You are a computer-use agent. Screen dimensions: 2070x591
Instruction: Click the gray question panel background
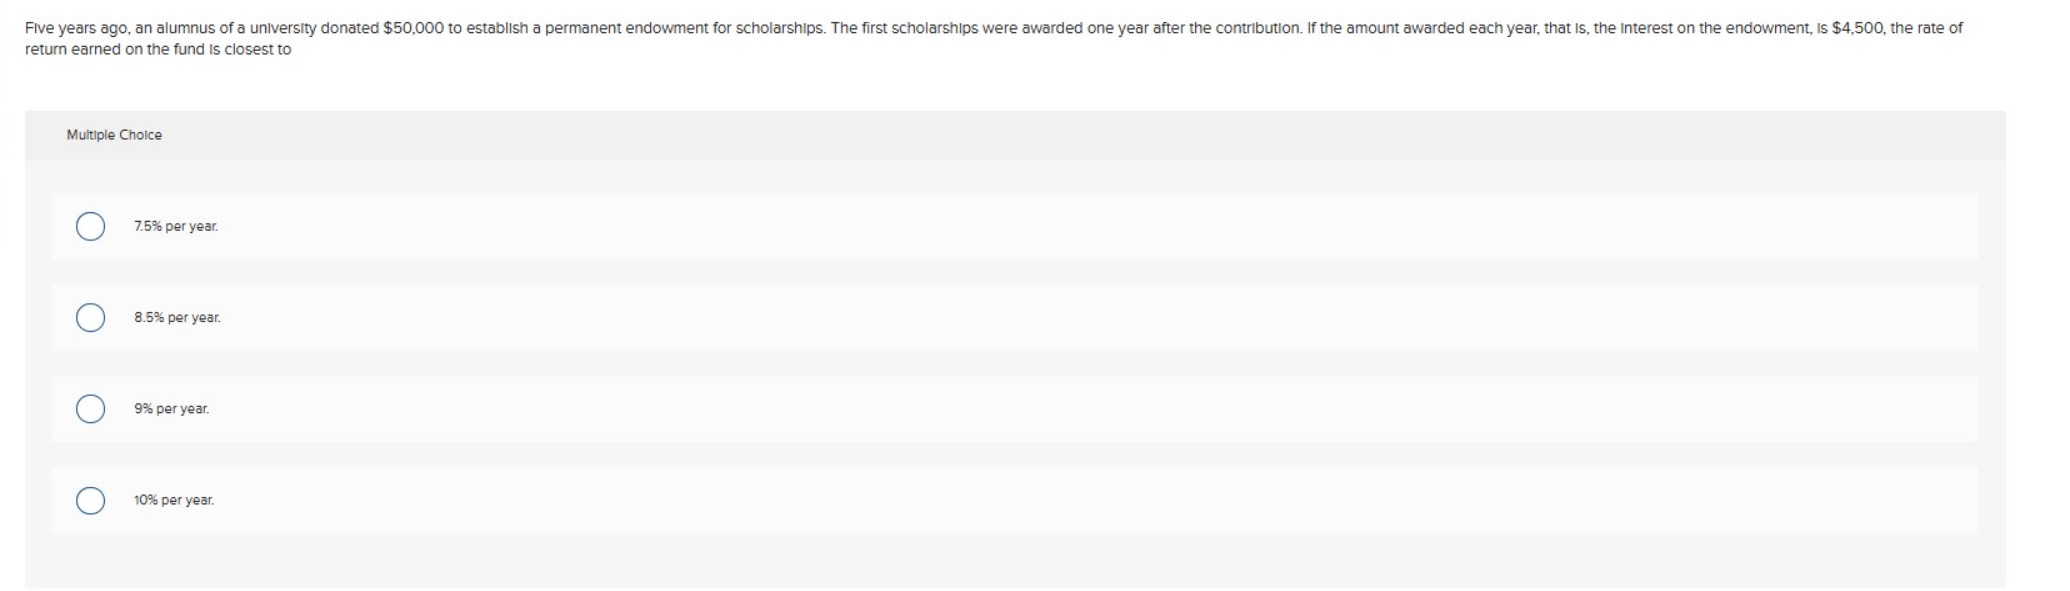(1000, 560)
